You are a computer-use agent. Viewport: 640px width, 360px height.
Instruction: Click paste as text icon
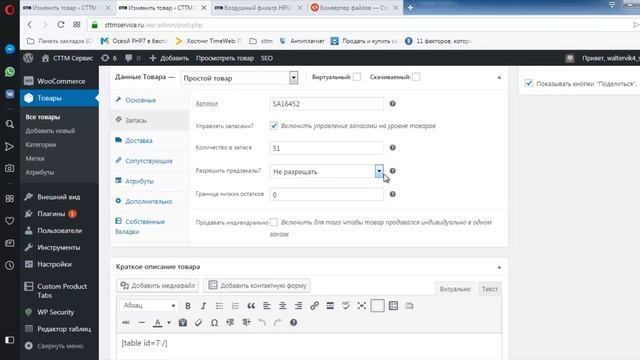tap(182, 322)
